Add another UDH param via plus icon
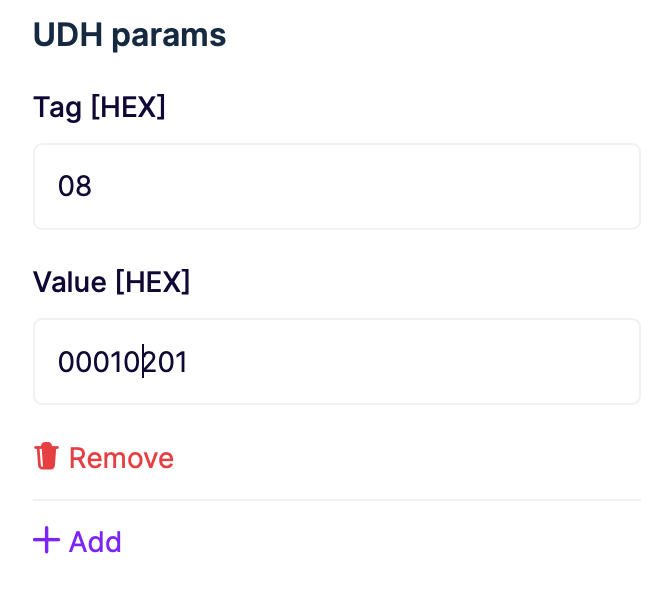This screenshot has height=596, width=670. 46,540
